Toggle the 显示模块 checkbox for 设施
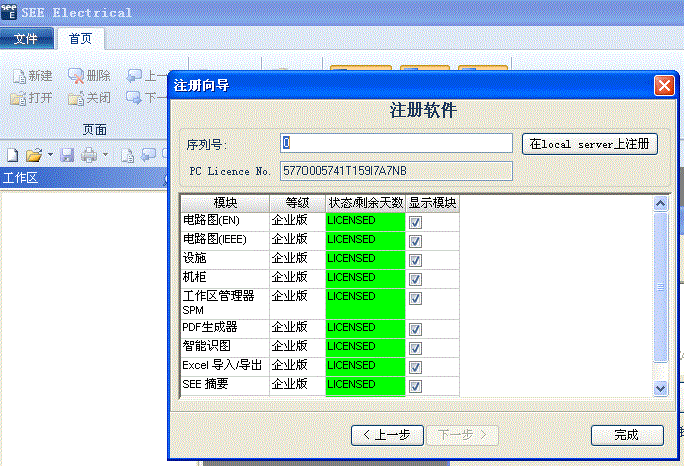The height and width of the screenshot is (466, 684). click(x=415, y=260)
